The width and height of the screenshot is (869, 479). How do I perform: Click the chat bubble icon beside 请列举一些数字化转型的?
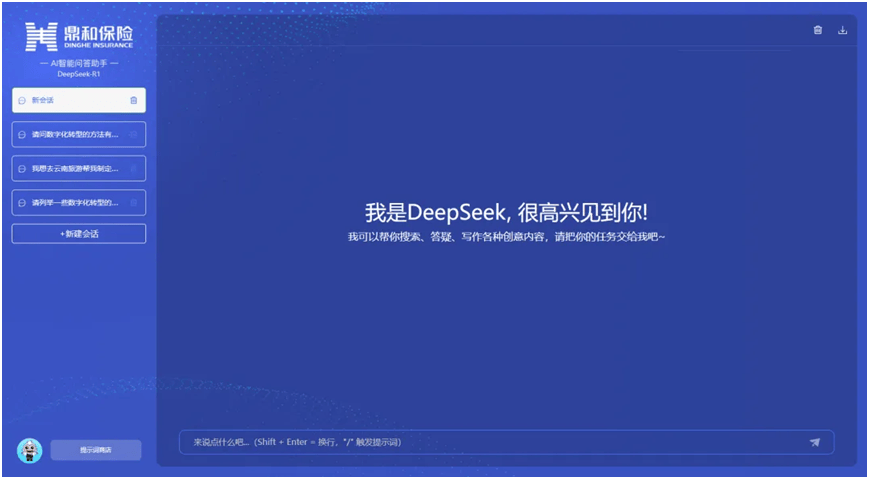click(22, 203)
